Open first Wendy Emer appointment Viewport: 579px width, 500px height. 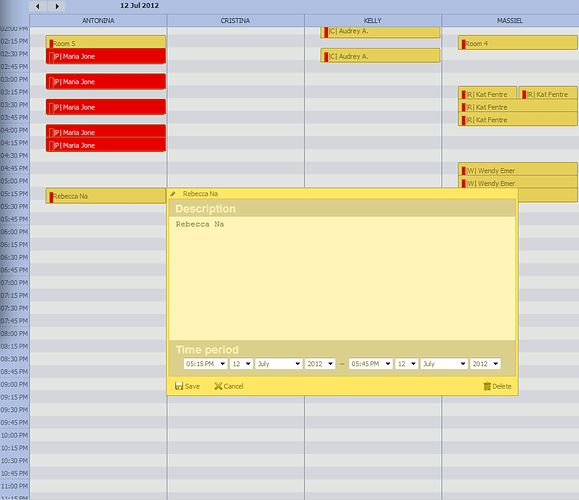(518, 170)
